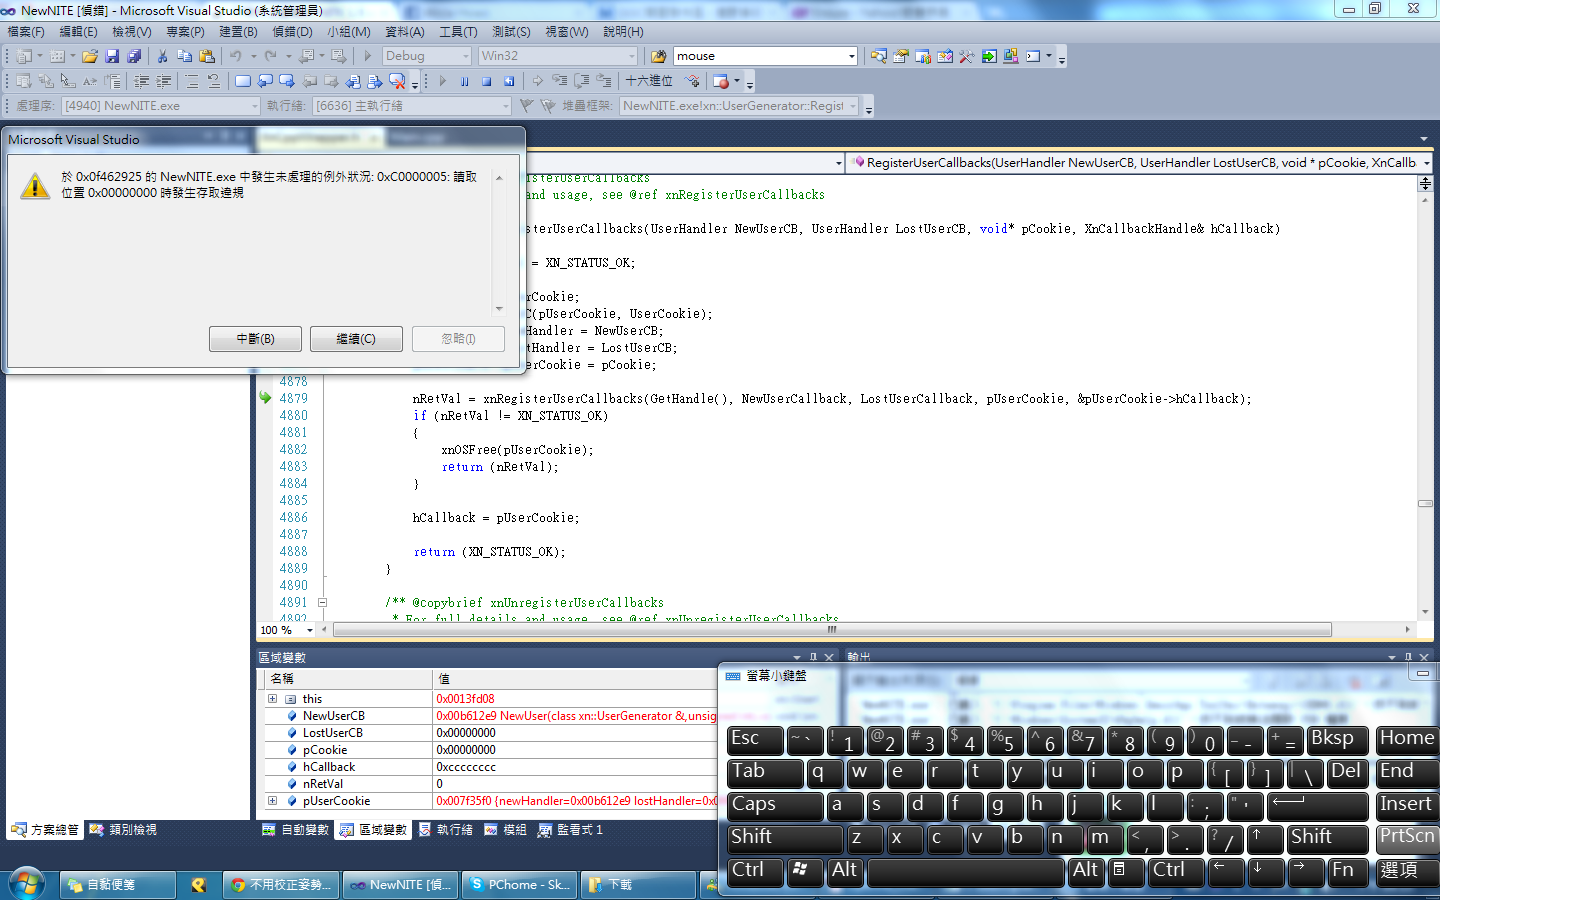Open the process [4940] NewNITE.exe dropdown
Screen dimensions: 1573x900
coord(255,106)
